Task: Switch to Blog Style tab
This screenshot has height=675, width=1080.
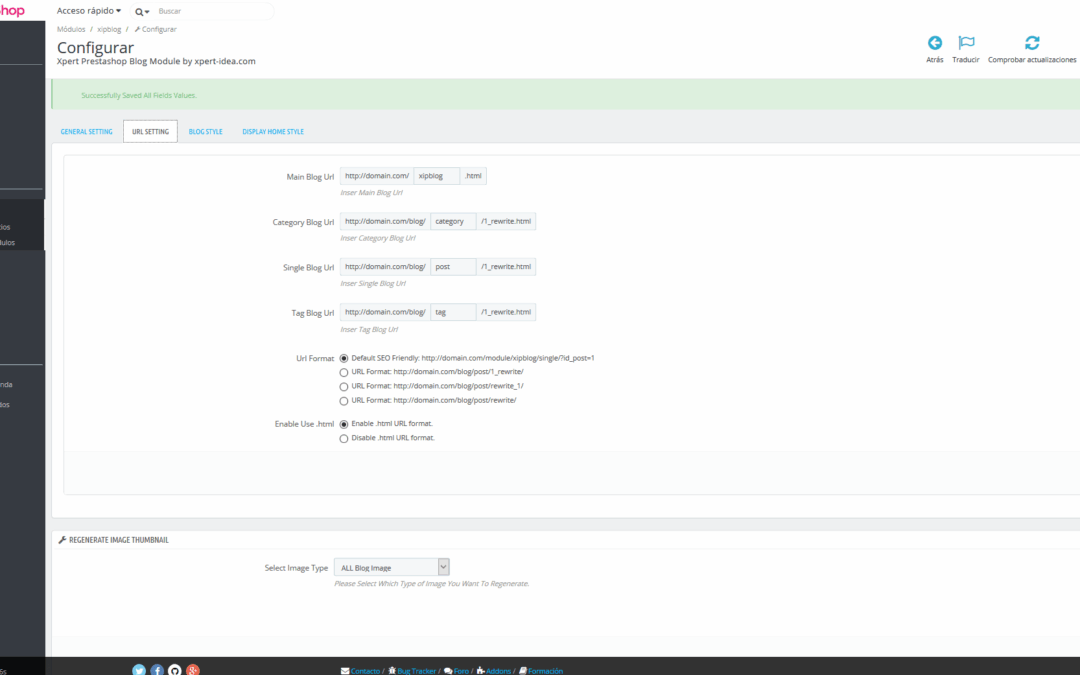Action: pos(205,132)
